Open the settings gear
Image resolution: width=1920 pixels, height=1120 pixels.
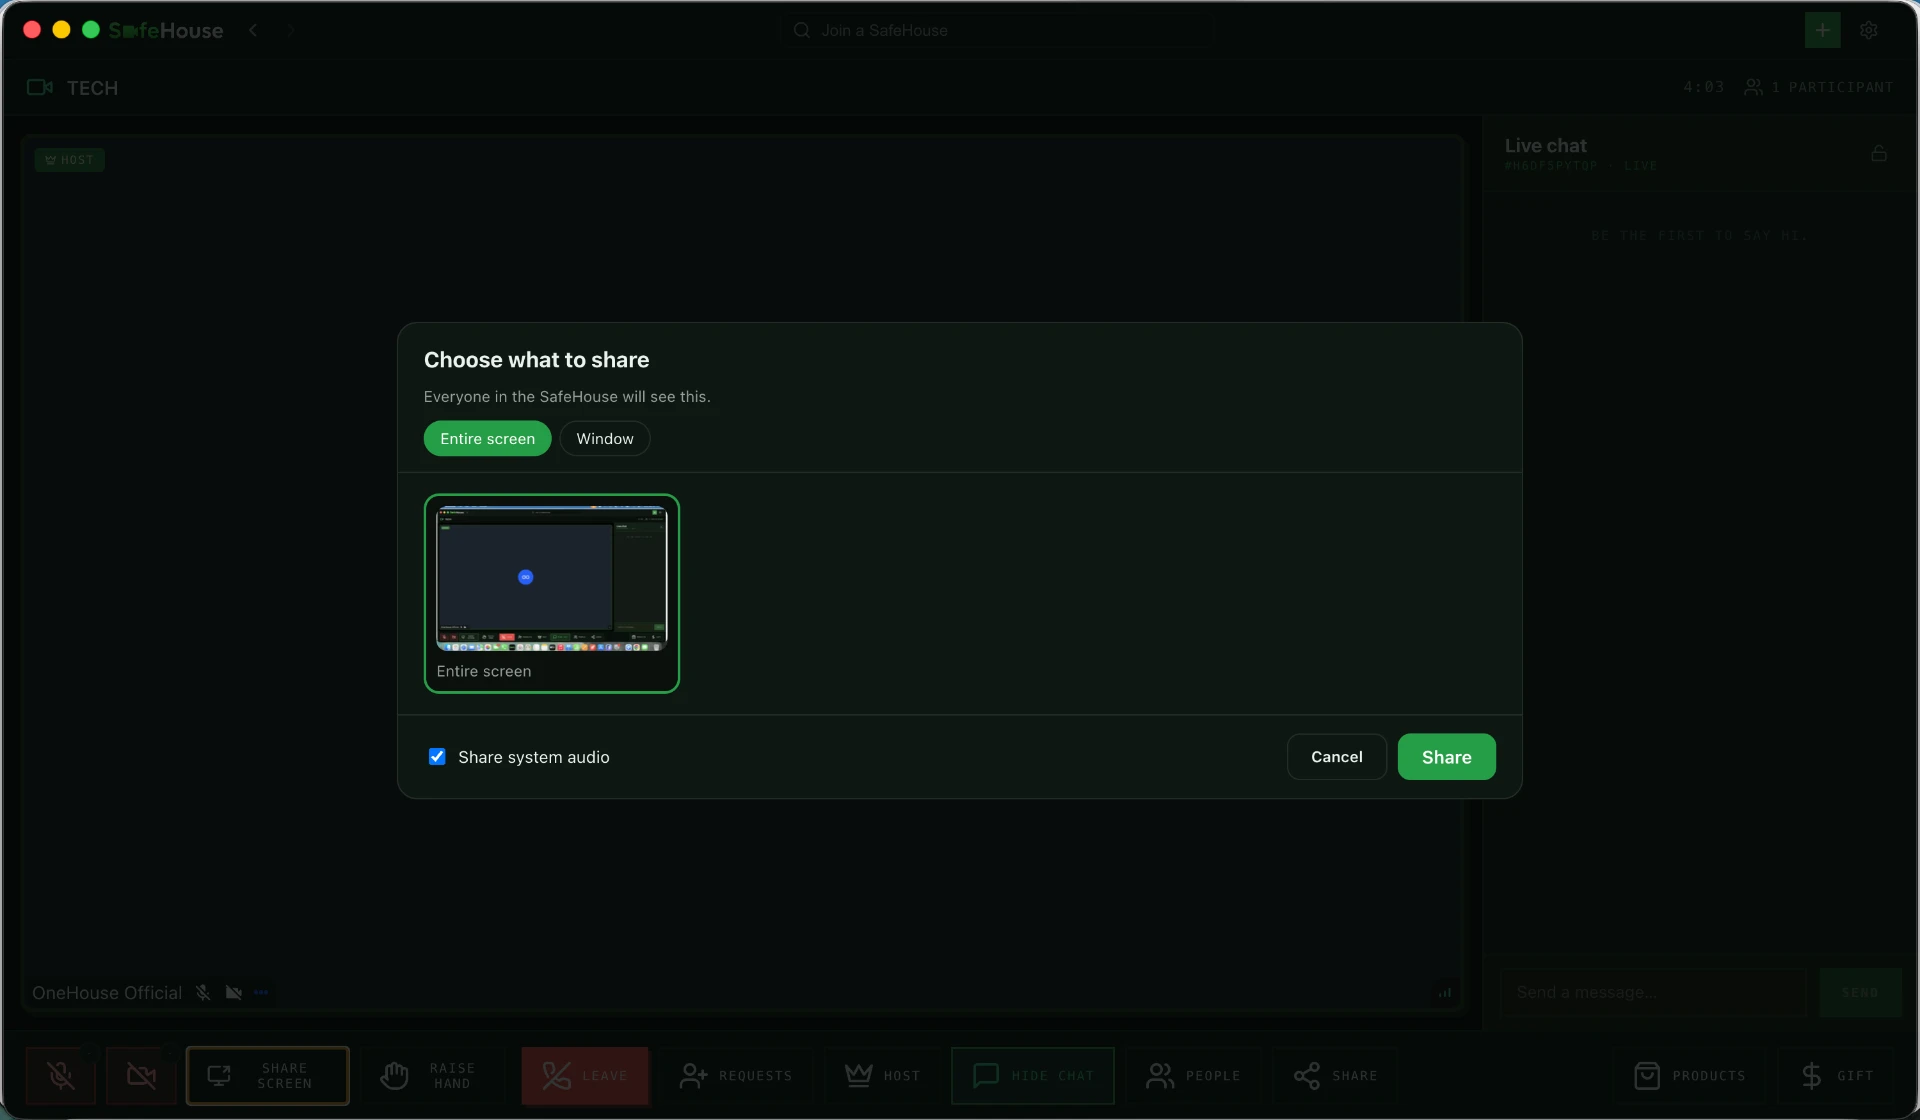coord(1869,30)
